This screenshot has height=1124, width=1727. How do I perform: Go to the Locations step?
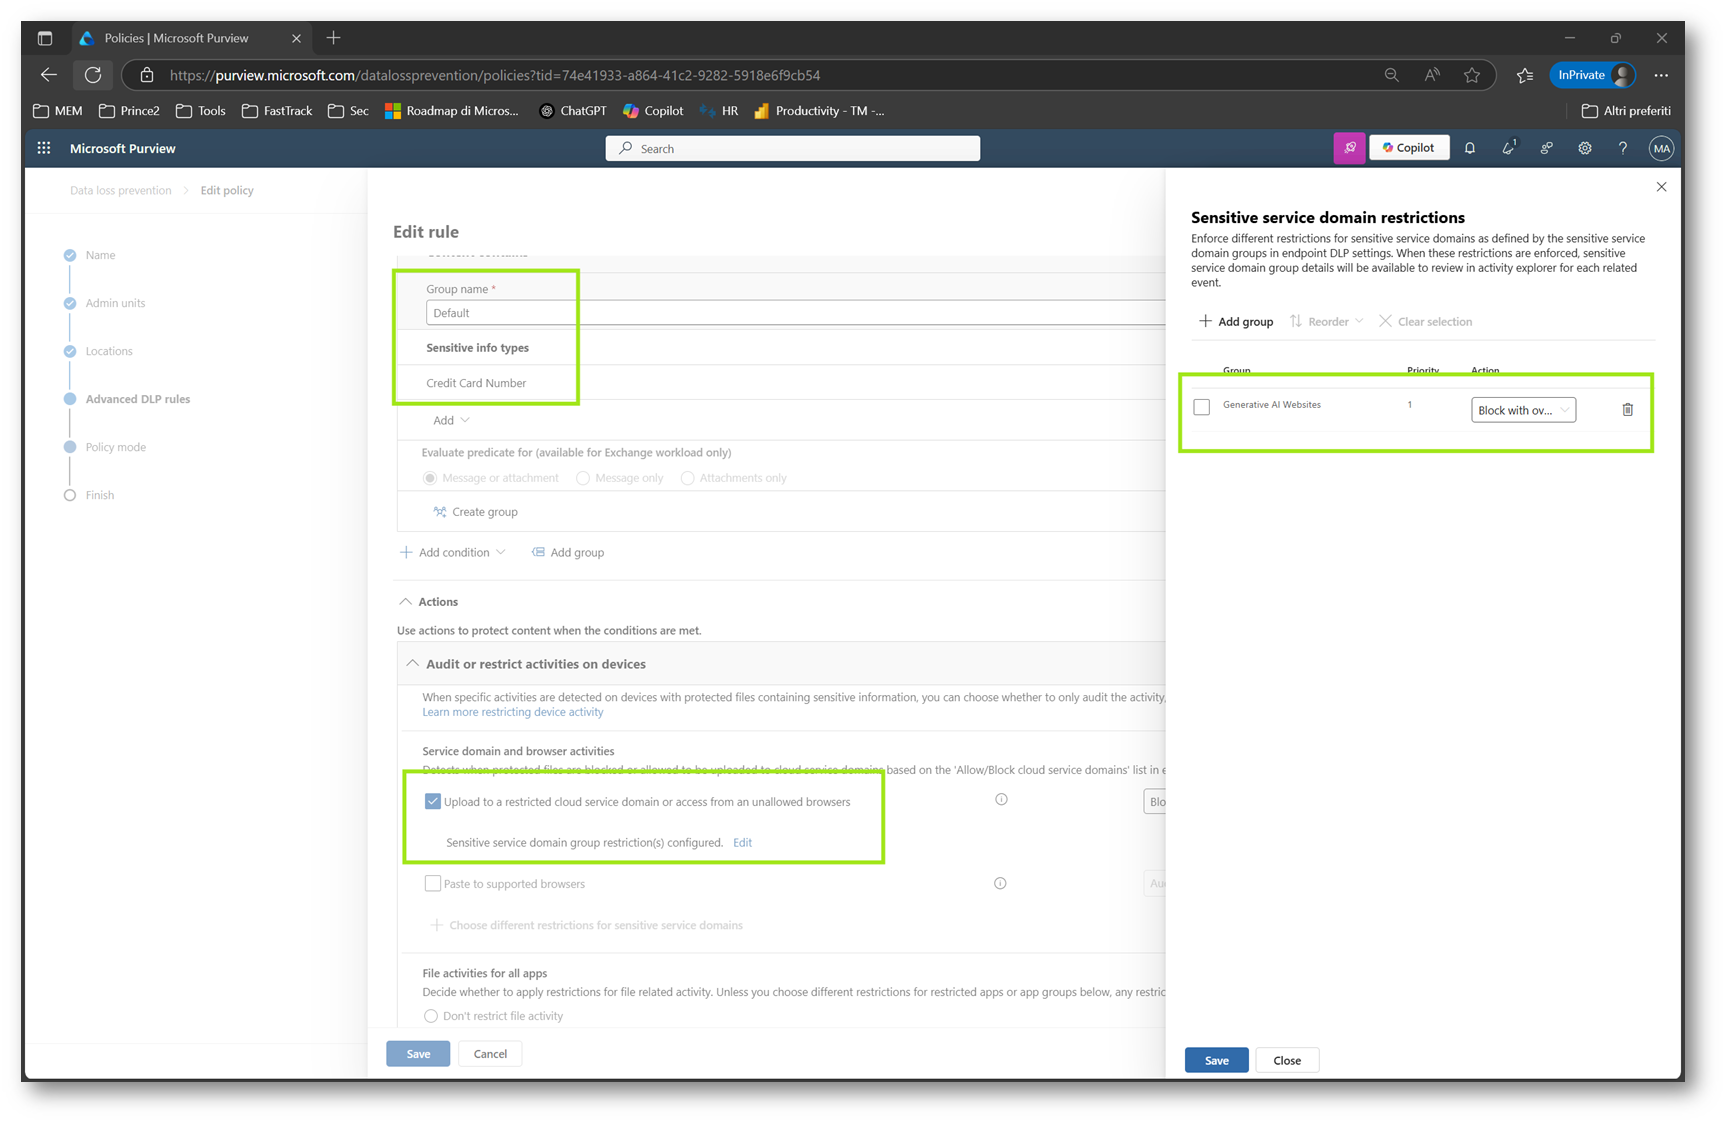click(x=109, y=351)
